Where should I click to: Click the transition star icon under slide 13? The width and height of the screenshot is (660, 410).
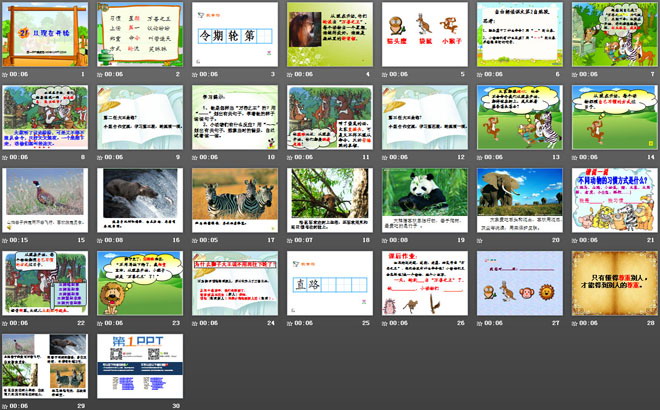[x=480, y=157]
